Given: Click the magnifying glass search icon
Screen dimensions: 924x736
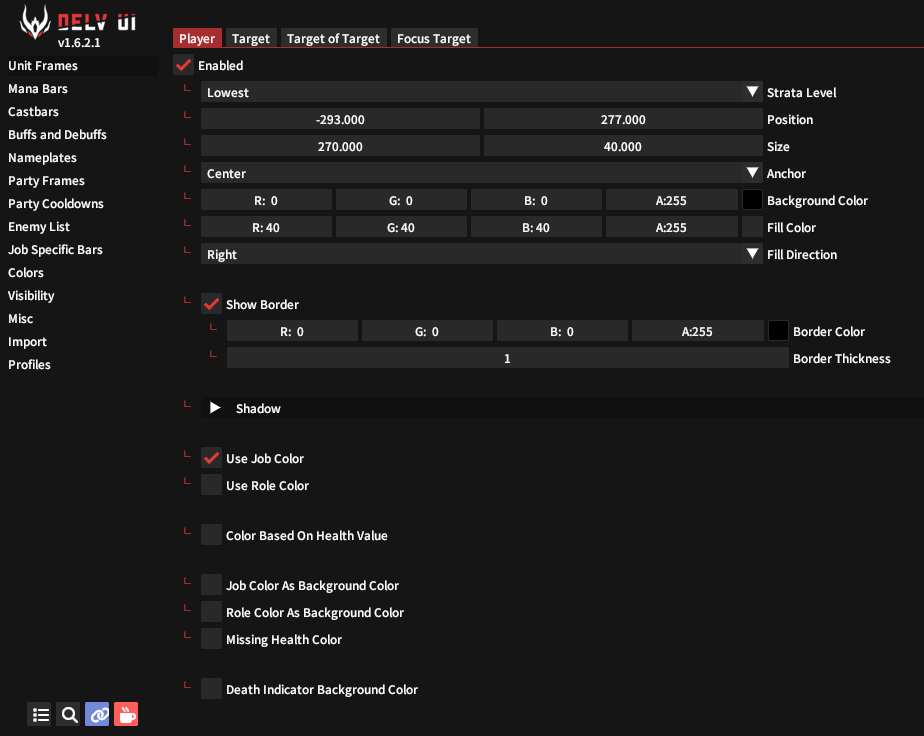Looking at the screenshot, I should [x=69, y=714].
